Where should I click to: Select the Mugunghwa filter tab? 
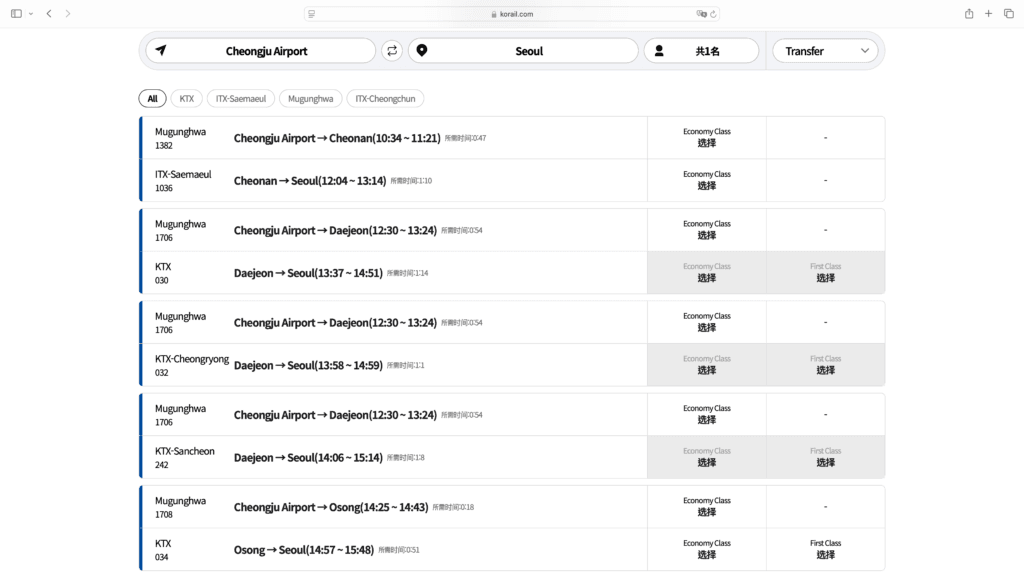pos(310,99)
